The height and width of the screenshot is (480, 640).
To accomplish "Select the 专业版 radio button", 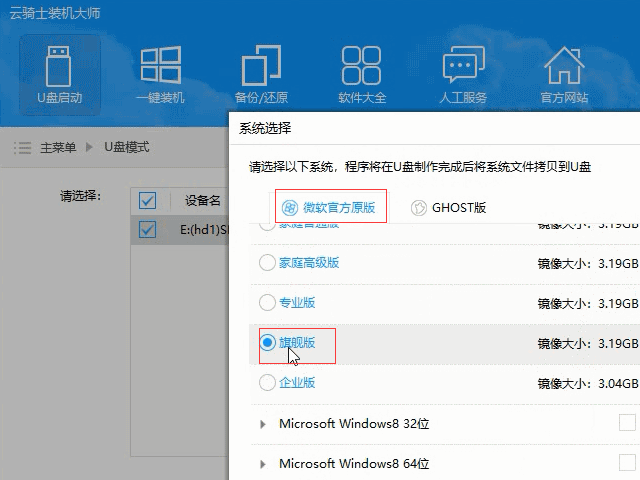I will [x=267, y=302].
